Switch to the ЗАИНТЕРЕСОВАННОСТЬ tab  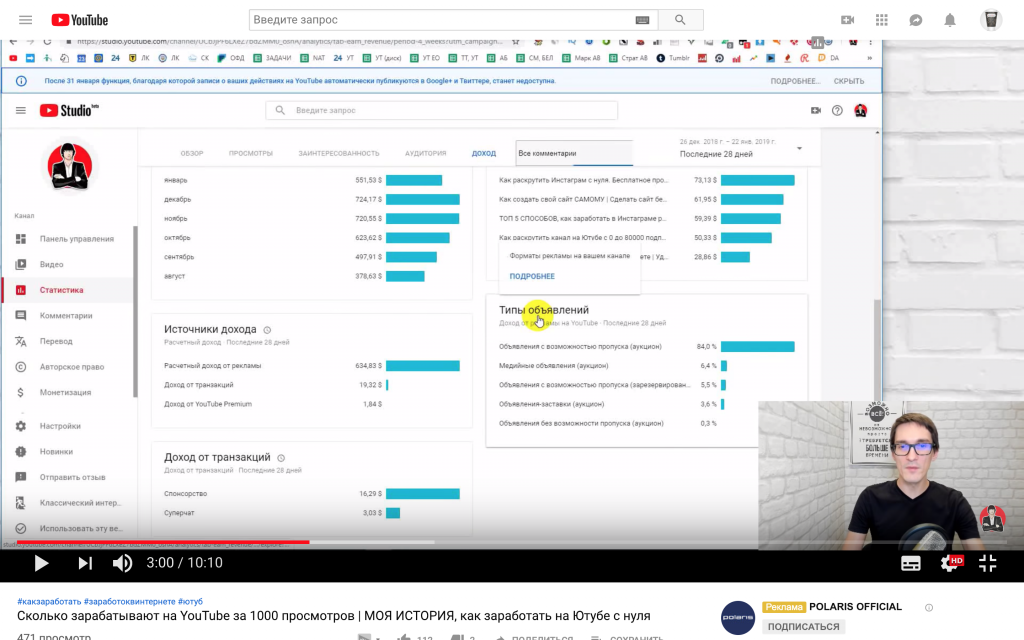pos(339,153)
